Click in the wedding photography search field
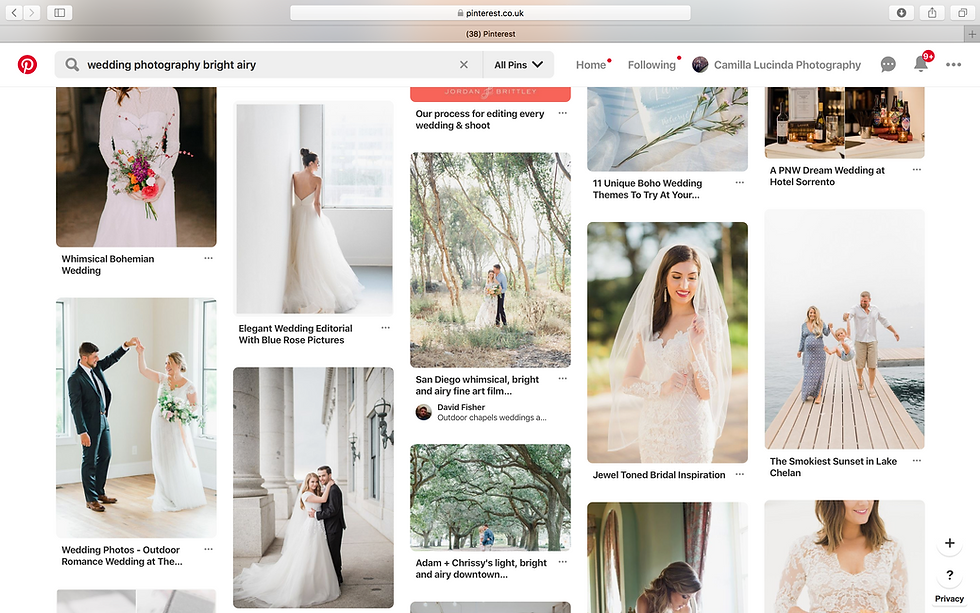 [269, 64]
